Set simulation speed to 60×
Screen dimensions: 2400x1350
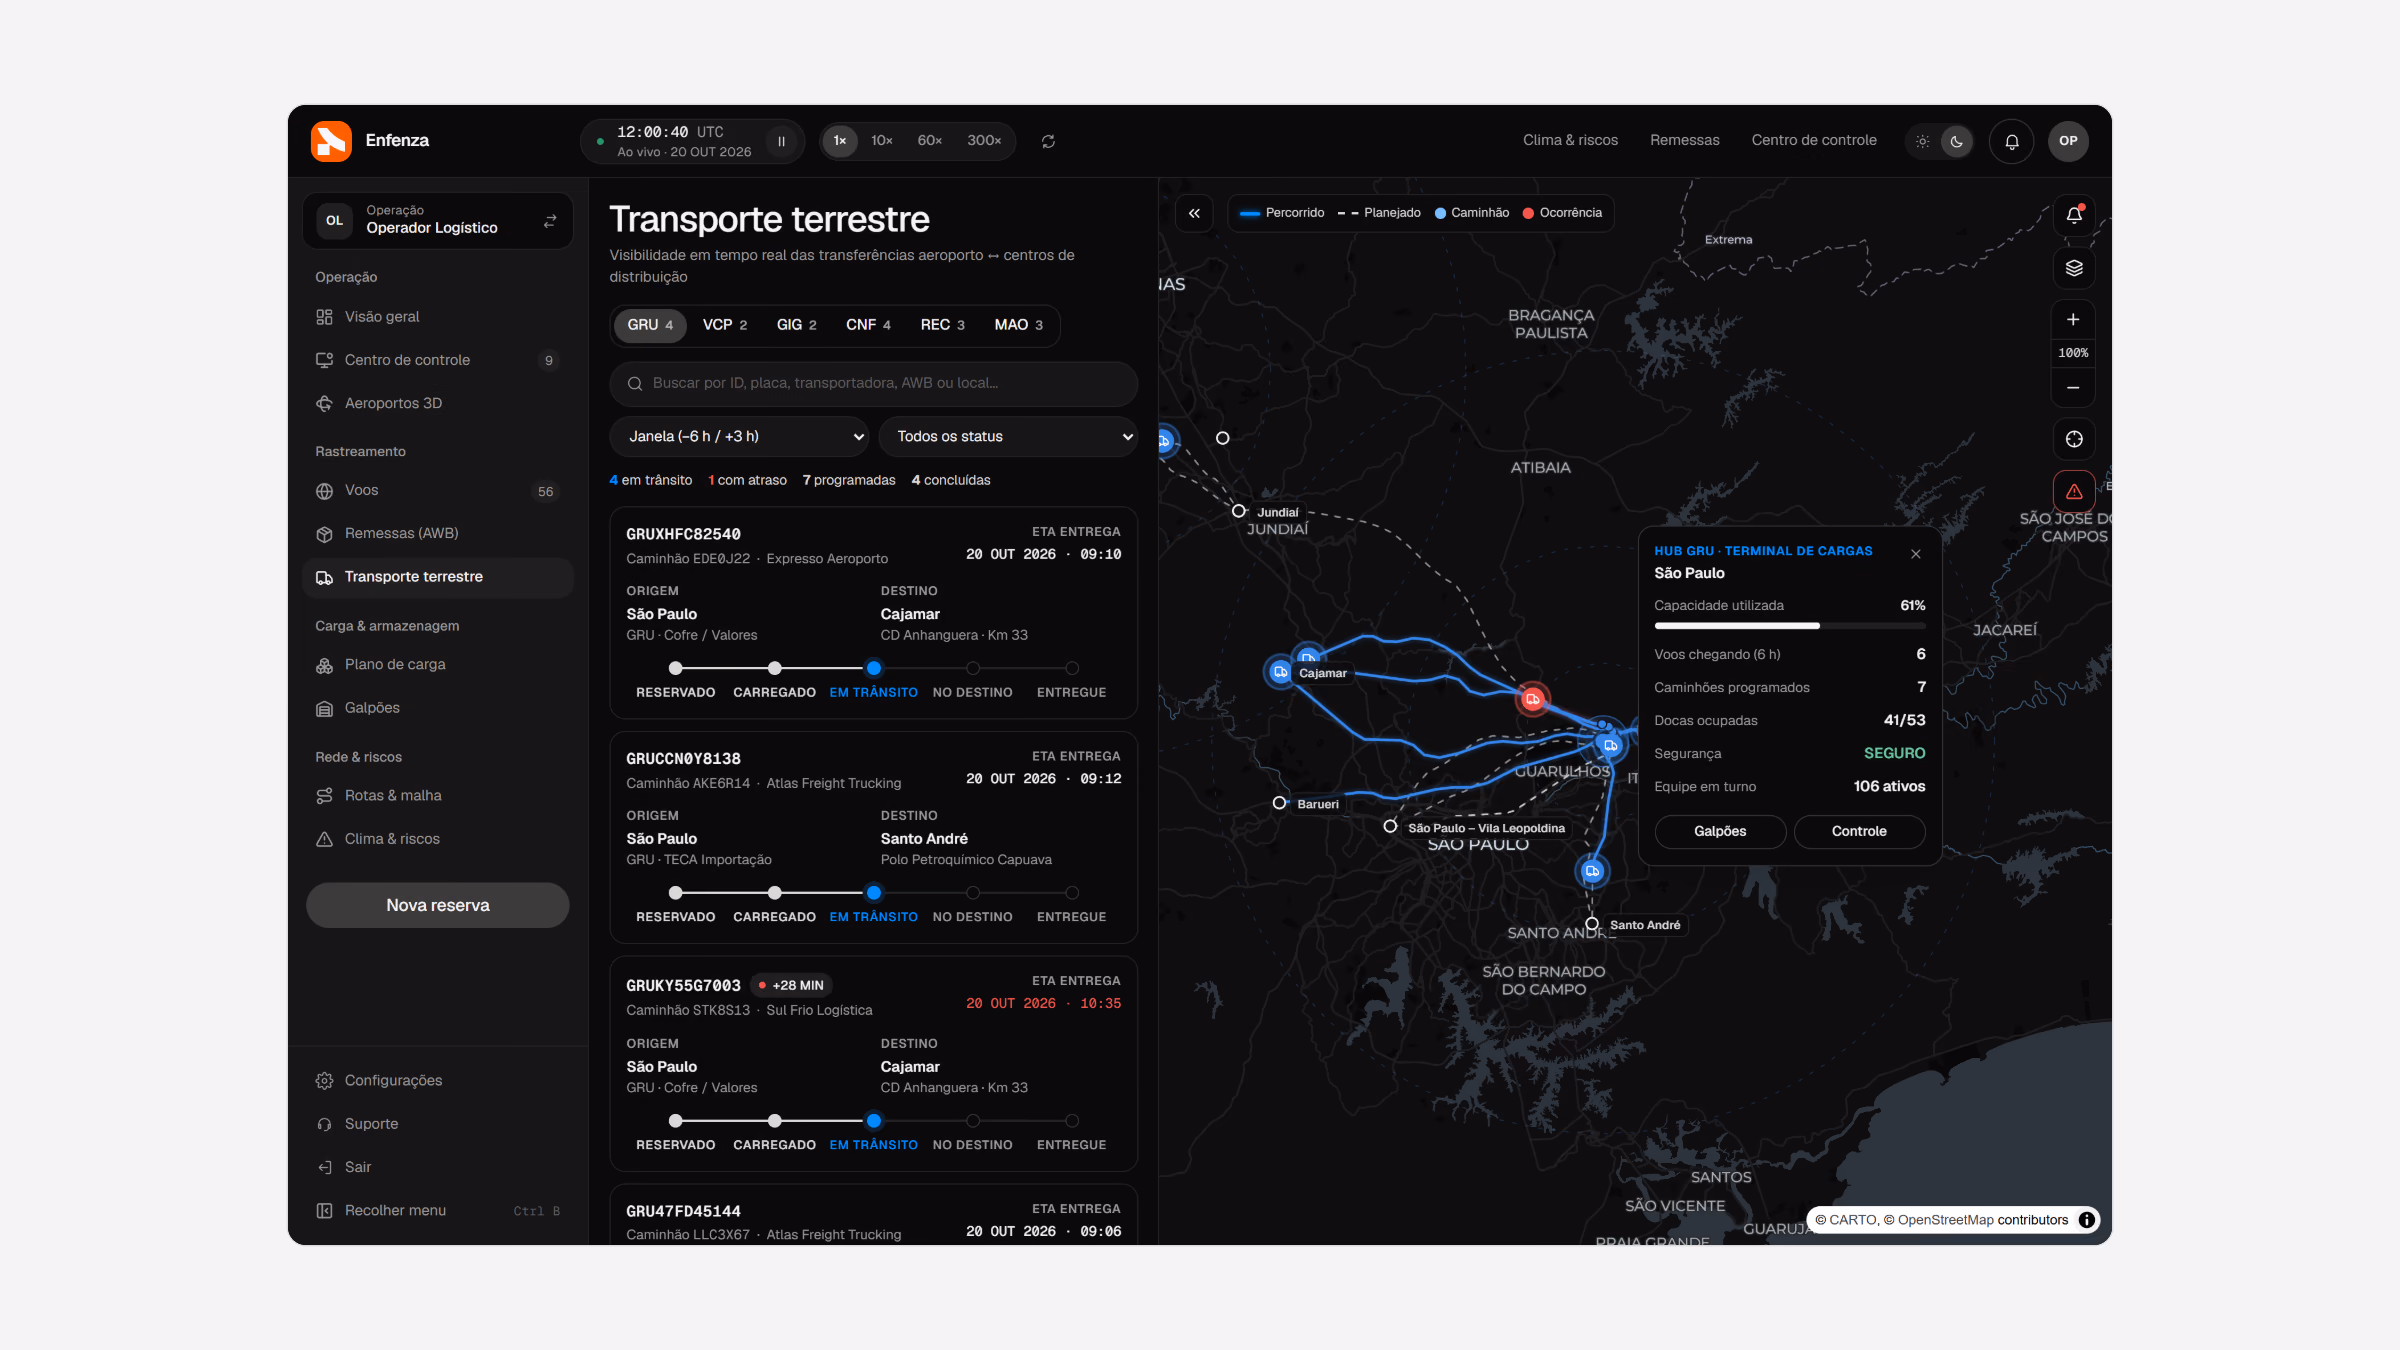pyautogui.click(x=929, y=141)
